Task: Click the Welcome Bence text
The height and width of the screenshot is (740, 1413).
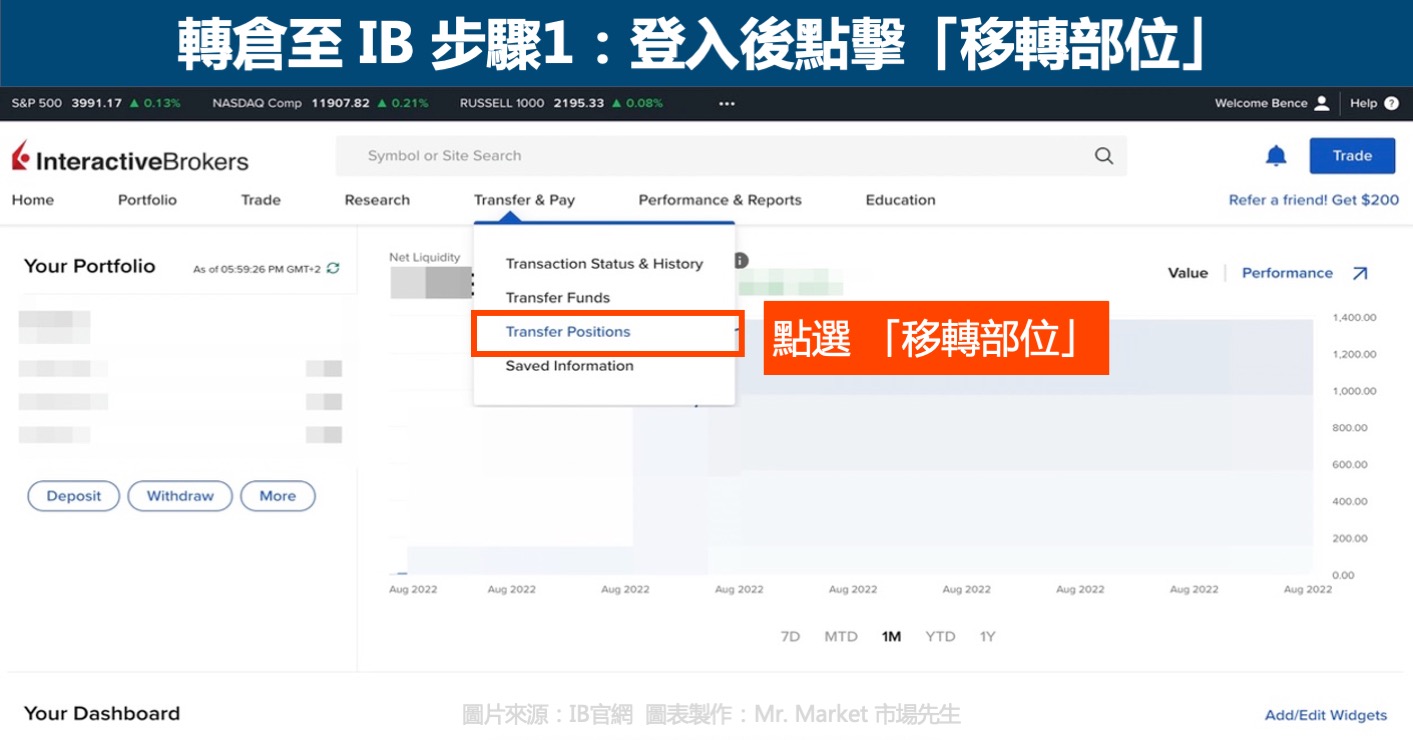Action: tap(1261, 103)
